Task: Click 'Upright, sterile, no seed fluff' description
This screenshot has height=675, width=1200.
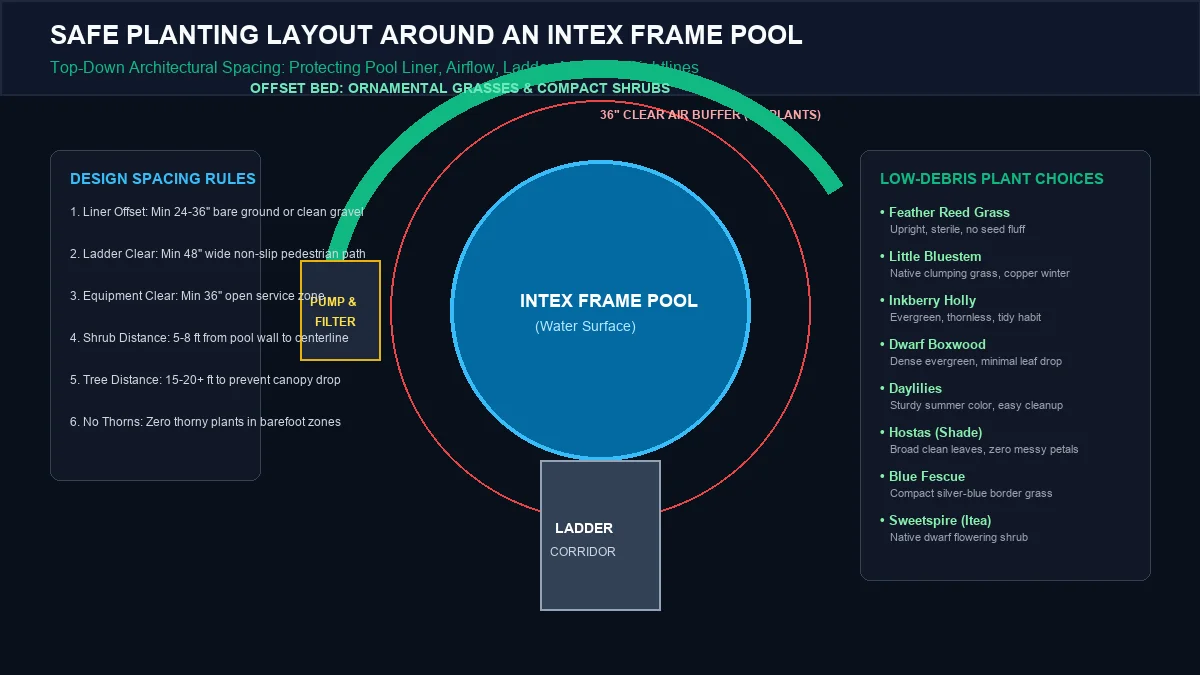Action: pyautogui.click(x=957, y=229)
